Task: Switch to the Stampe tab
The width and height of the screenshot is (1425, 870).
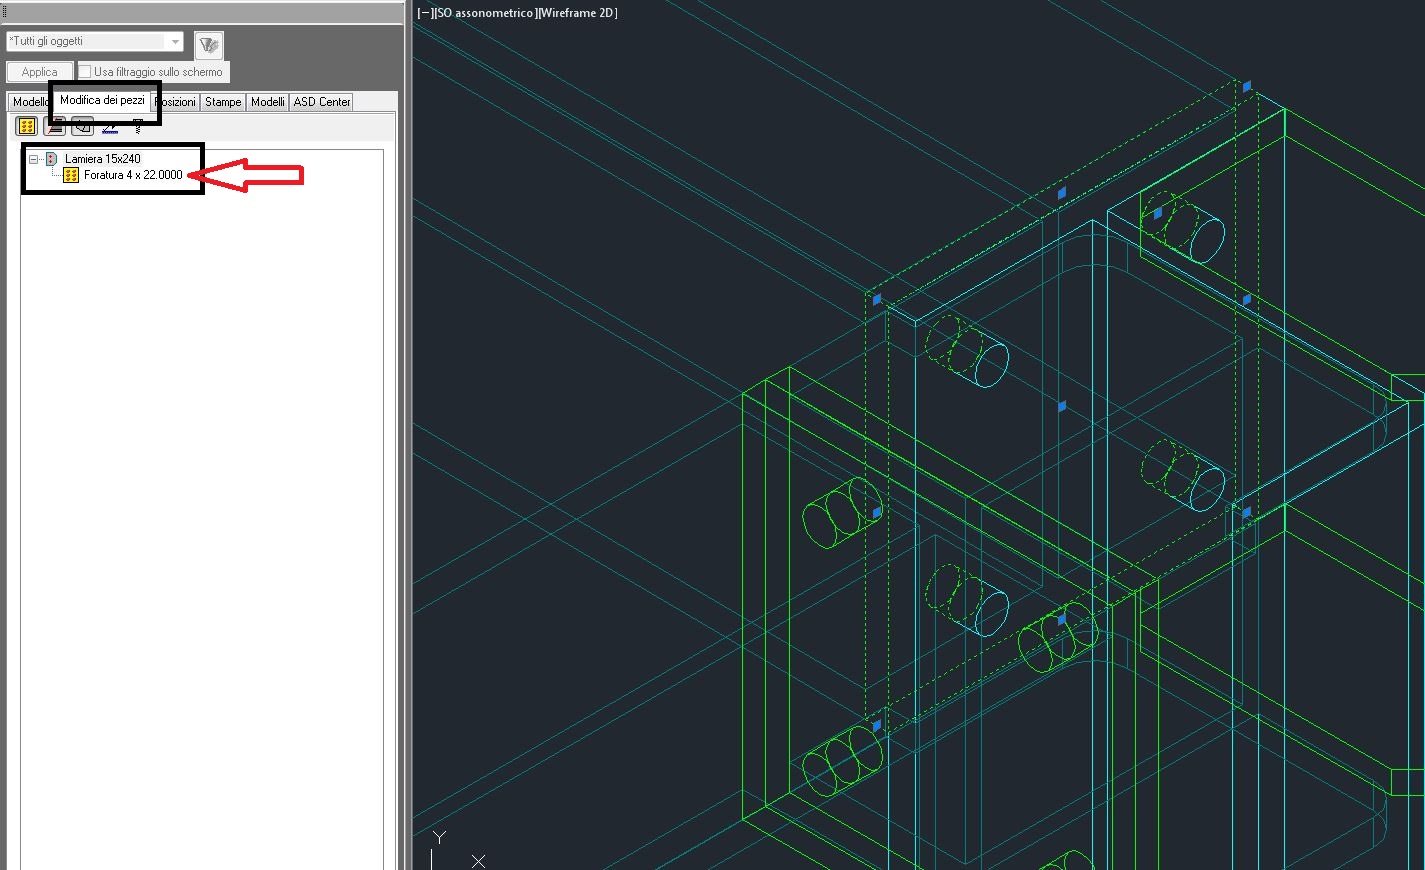Action: [x=223, y=102]
